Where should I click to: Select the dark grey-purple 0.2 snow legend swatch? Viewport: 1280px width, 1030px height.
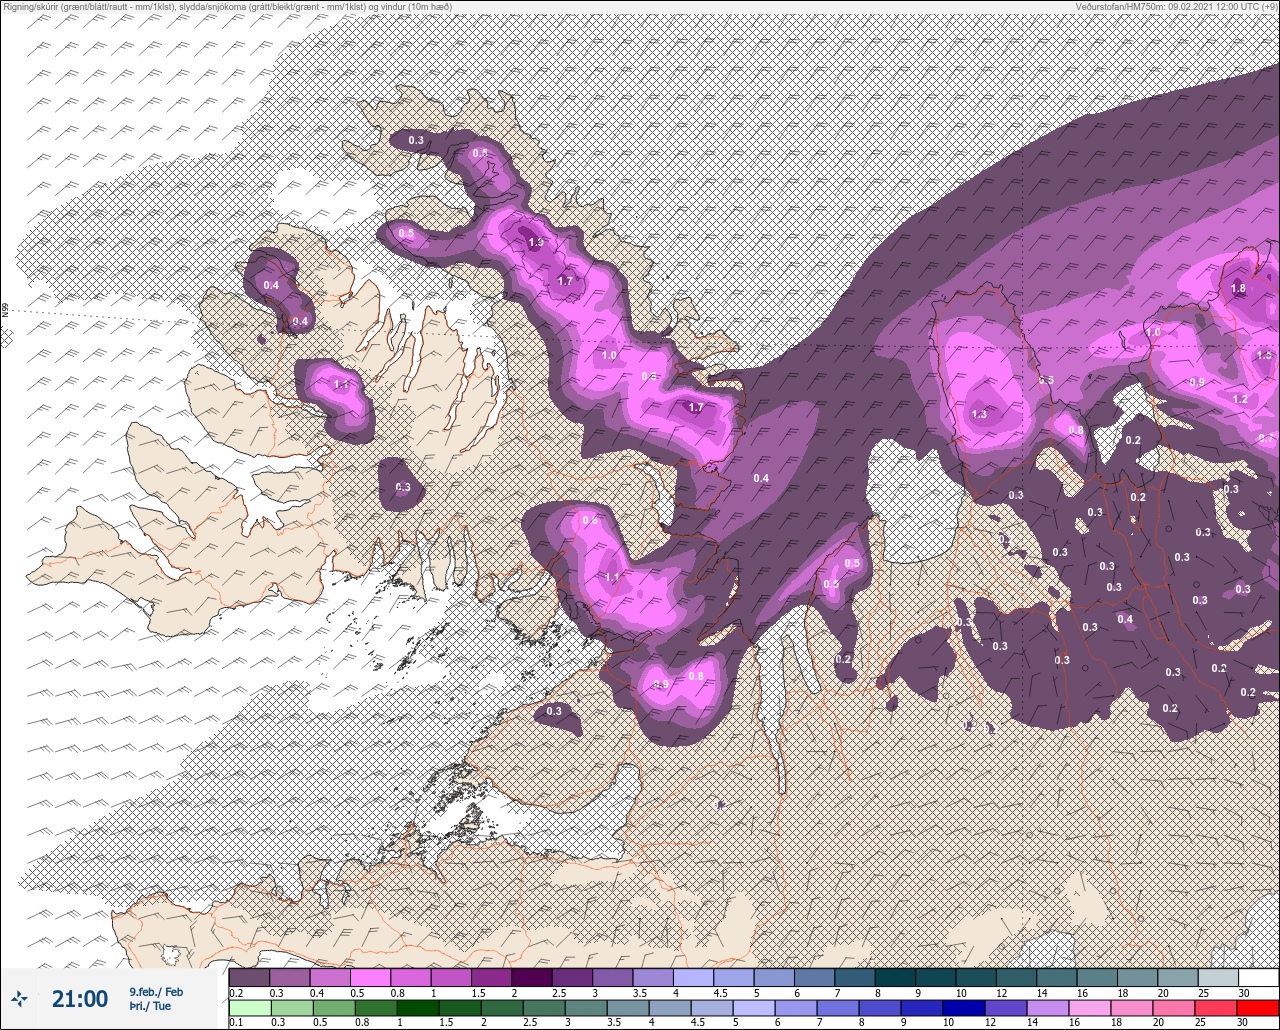249,977
